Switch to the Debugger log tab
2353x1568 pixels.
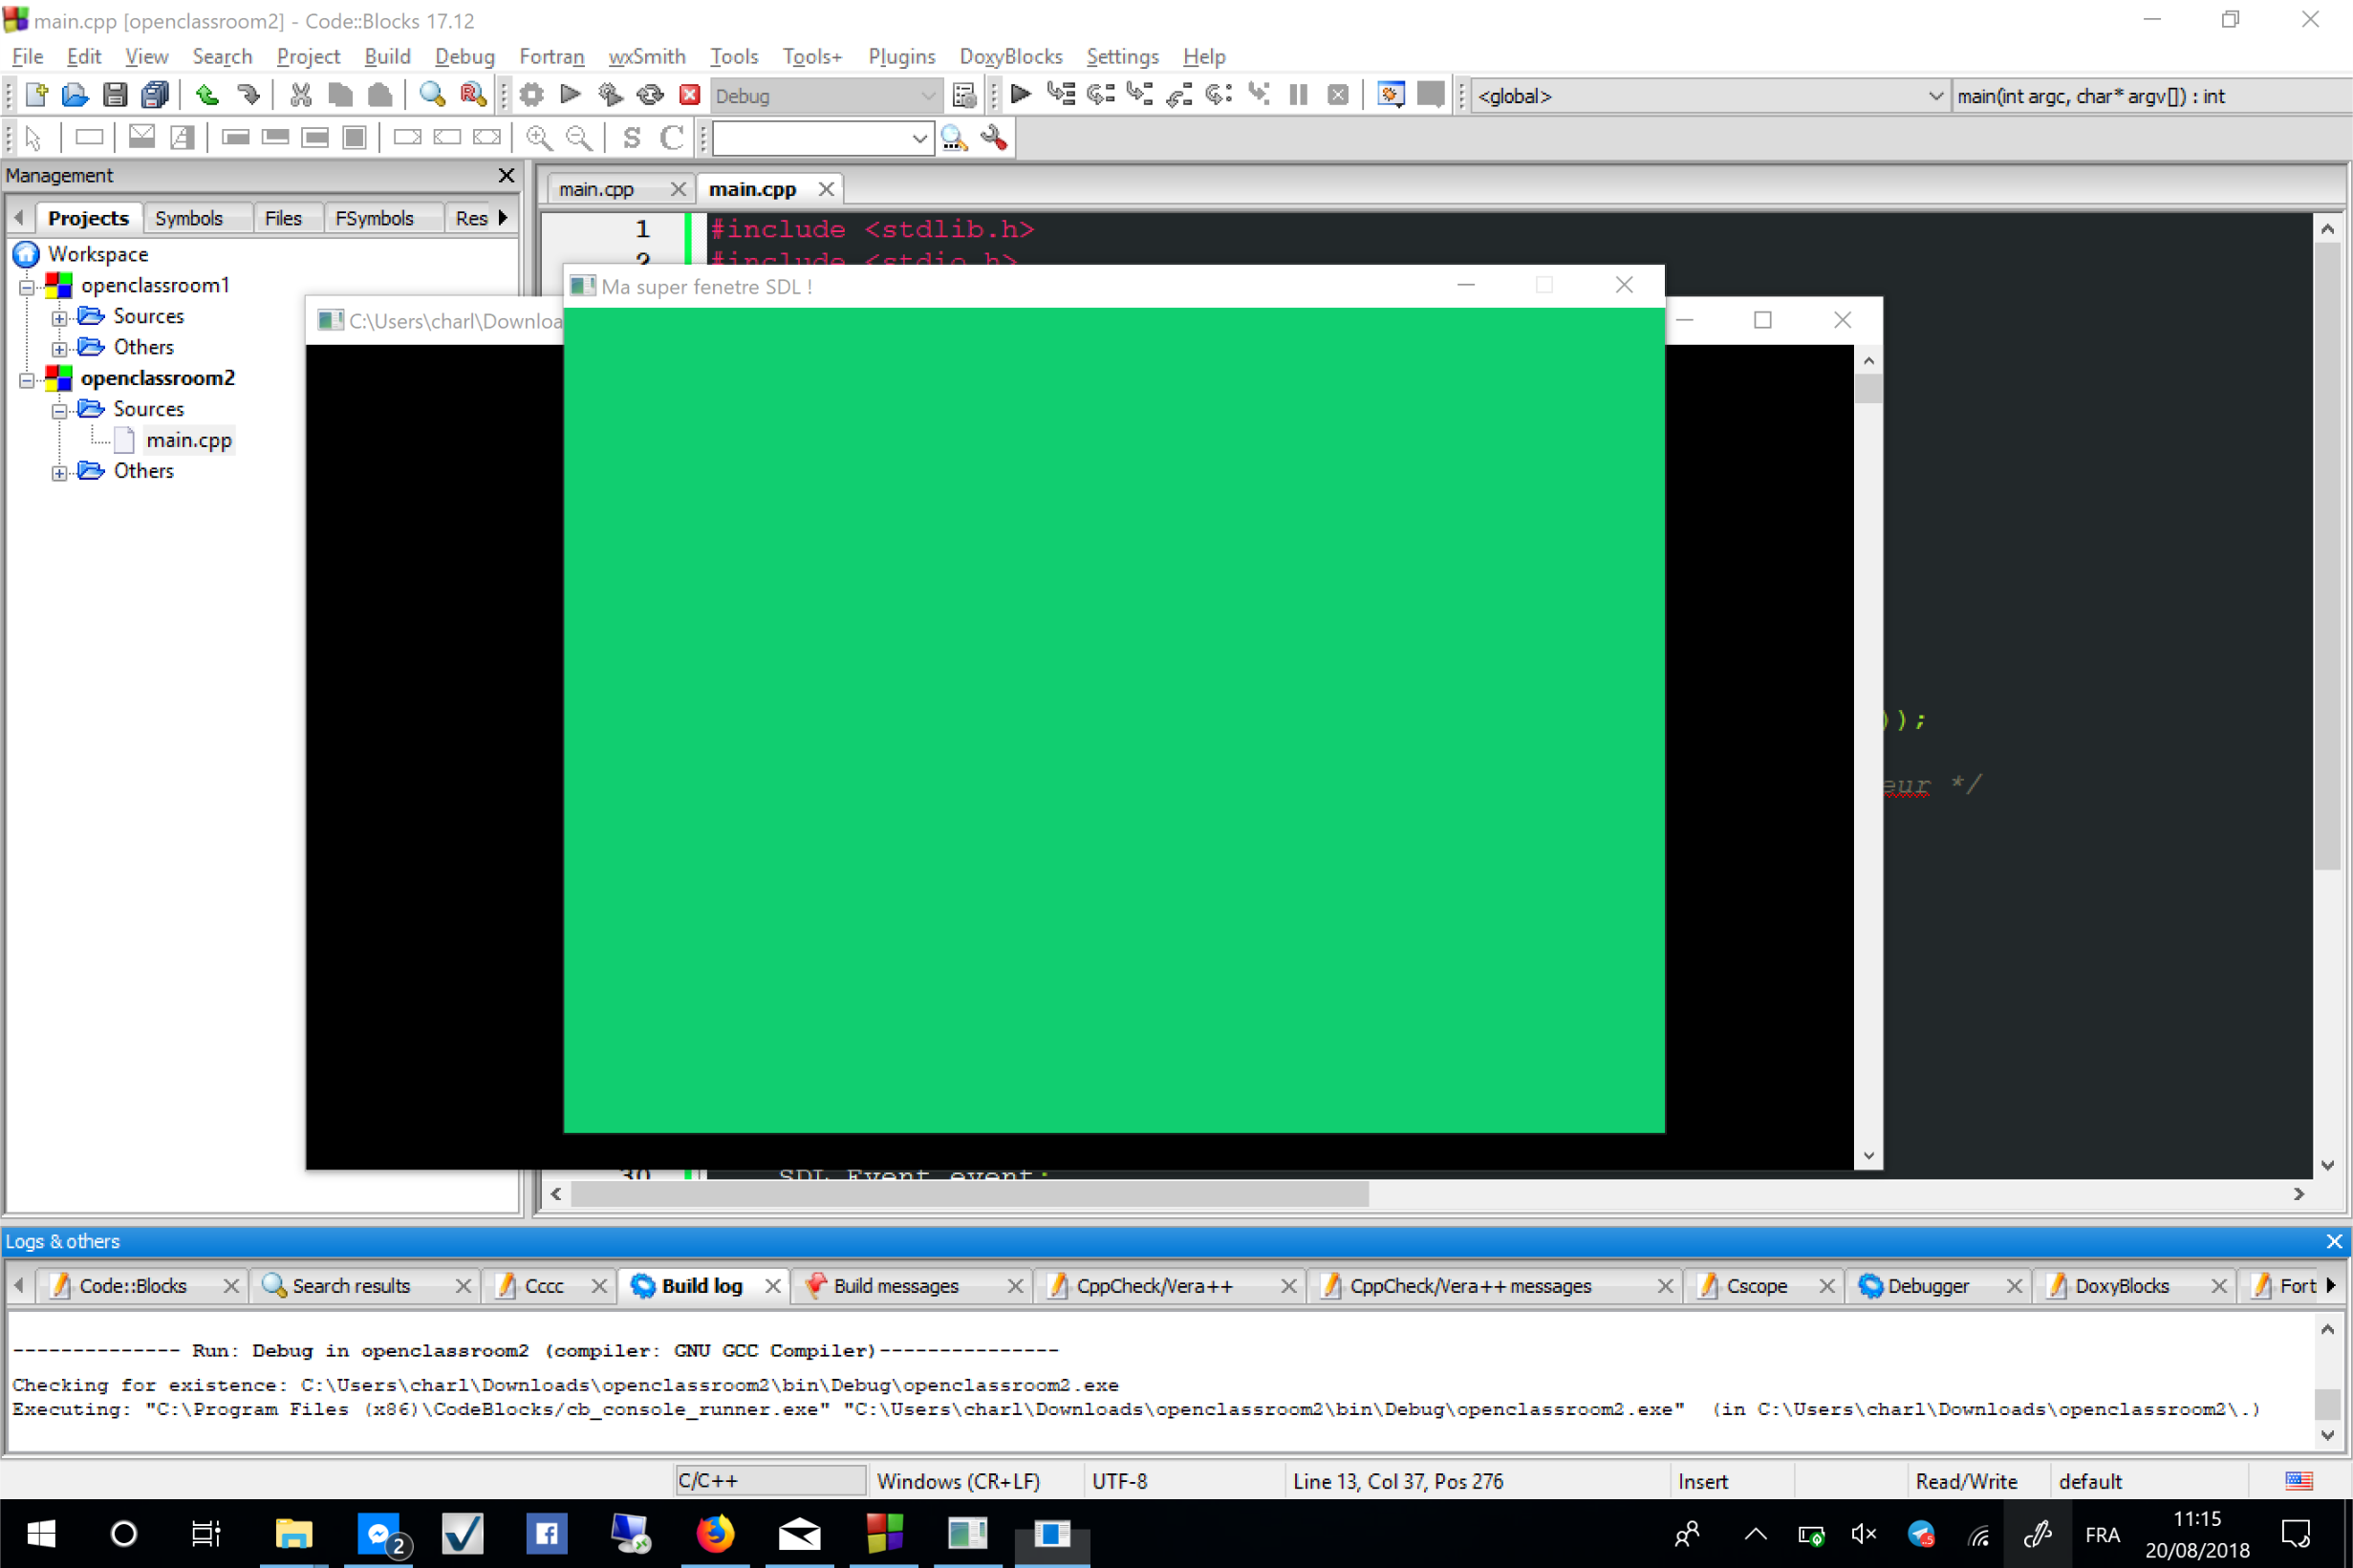1928,1286
